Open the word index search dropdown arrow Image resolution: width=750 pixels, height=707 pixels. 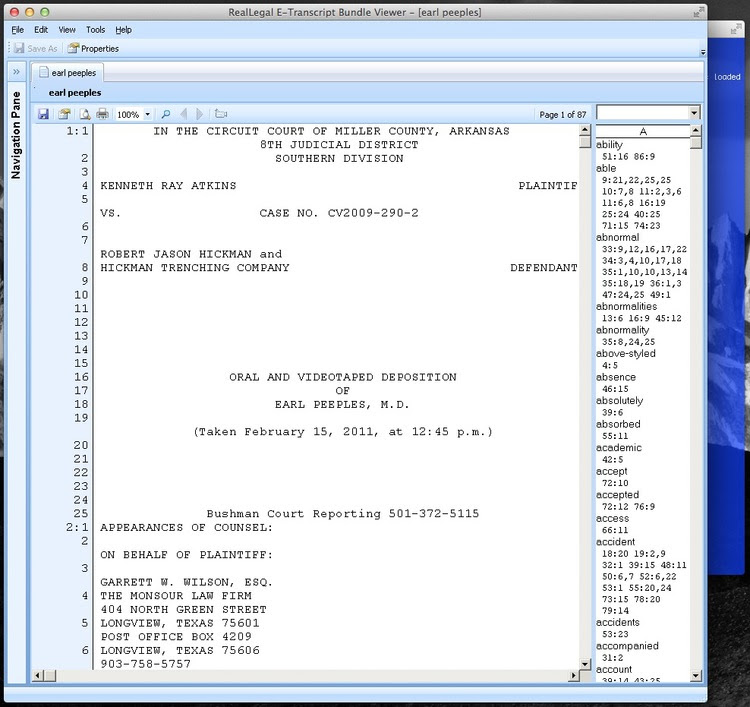(694, 113)
